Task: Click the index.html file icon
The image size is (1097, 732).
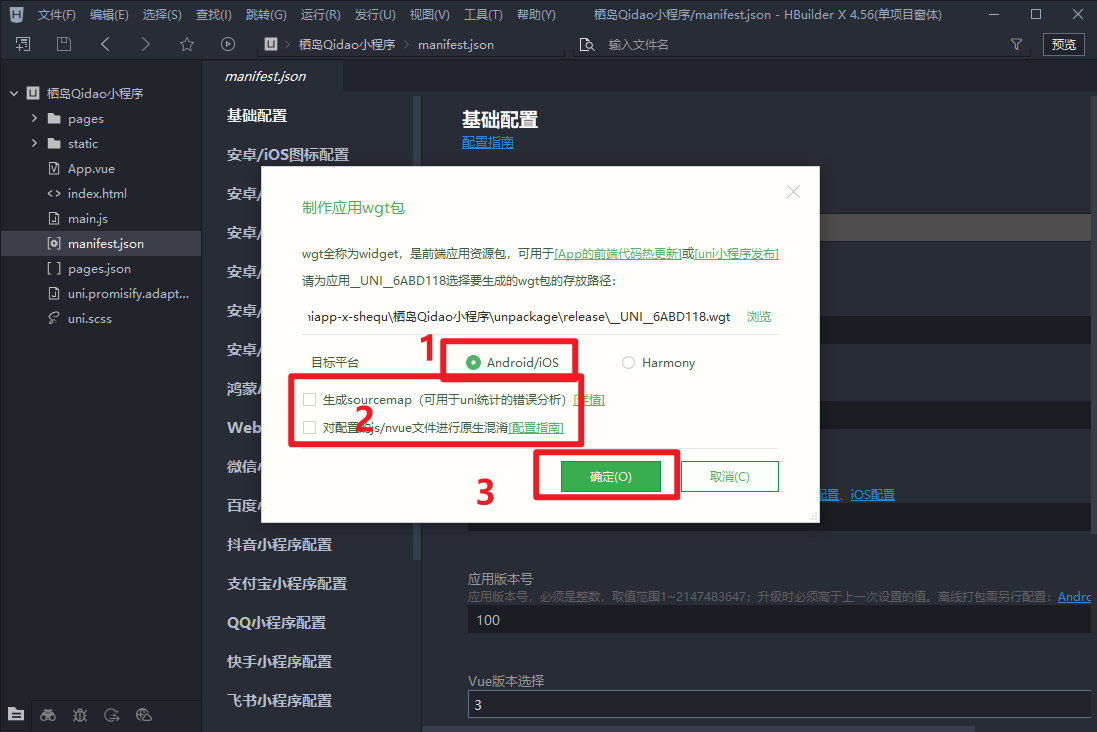Action: click(54, 193)
